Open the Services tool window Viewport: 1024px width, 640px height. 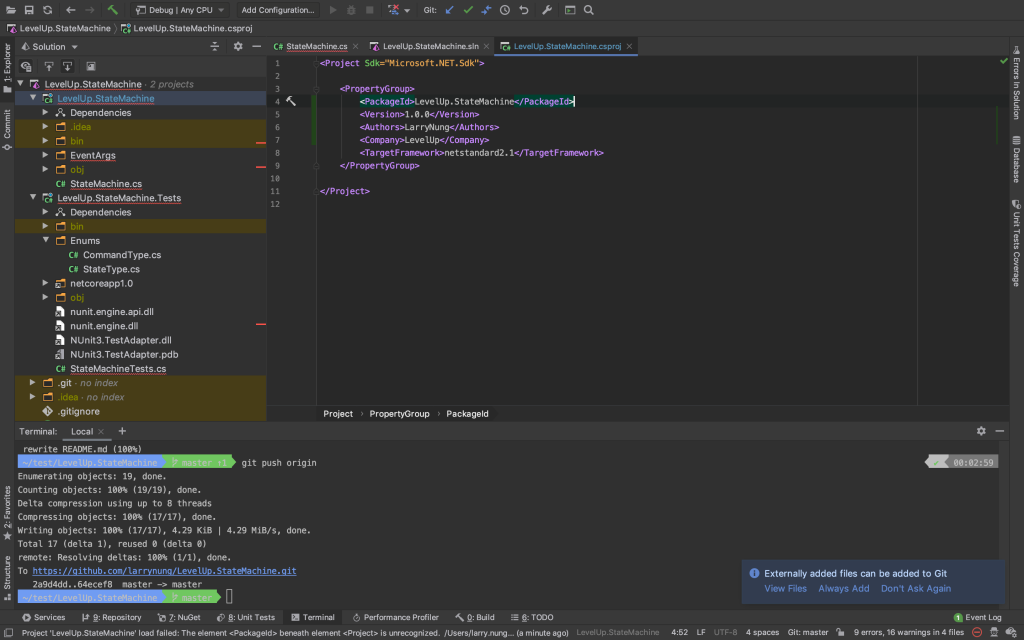(44, 617)
